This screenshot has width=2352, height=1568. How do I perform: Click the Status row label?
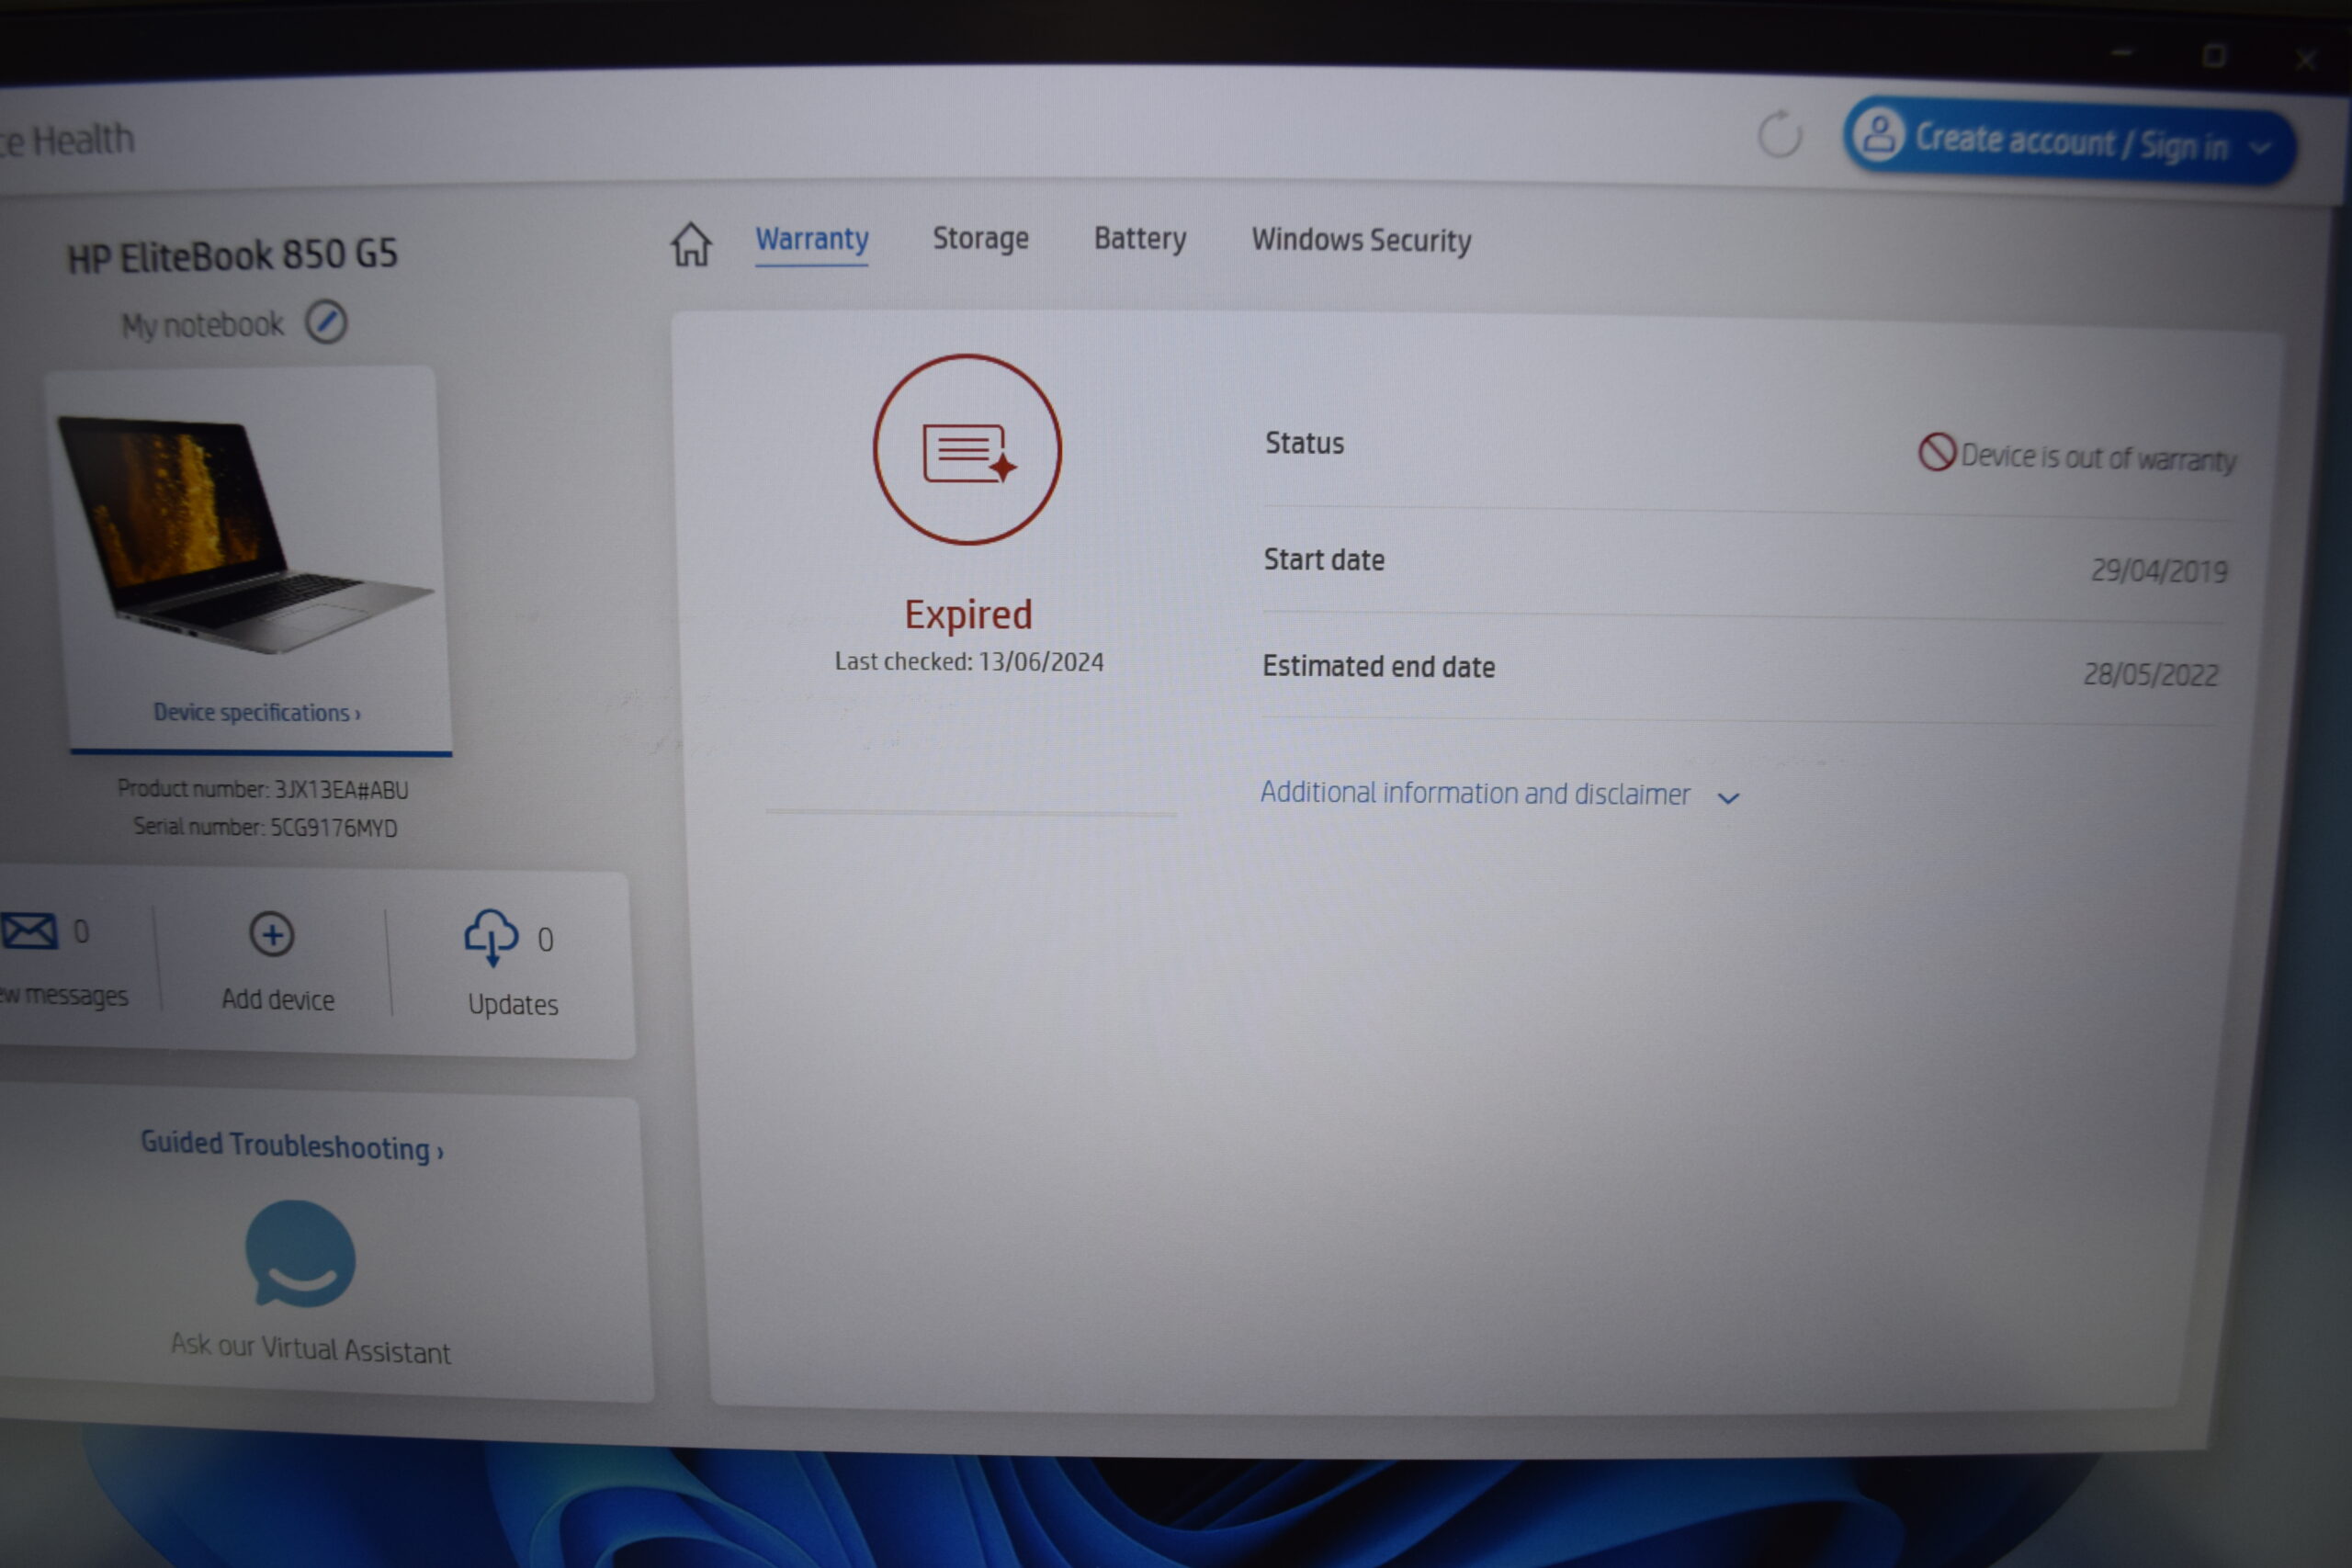click(1304, 443)
